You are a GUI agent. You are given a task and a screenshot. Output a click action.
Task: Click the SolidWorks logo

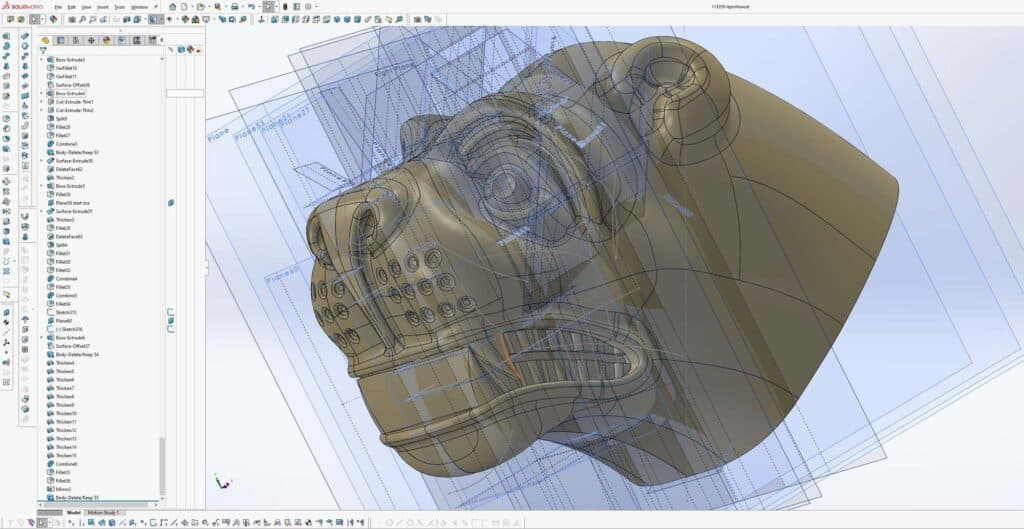tap(20, 6)
